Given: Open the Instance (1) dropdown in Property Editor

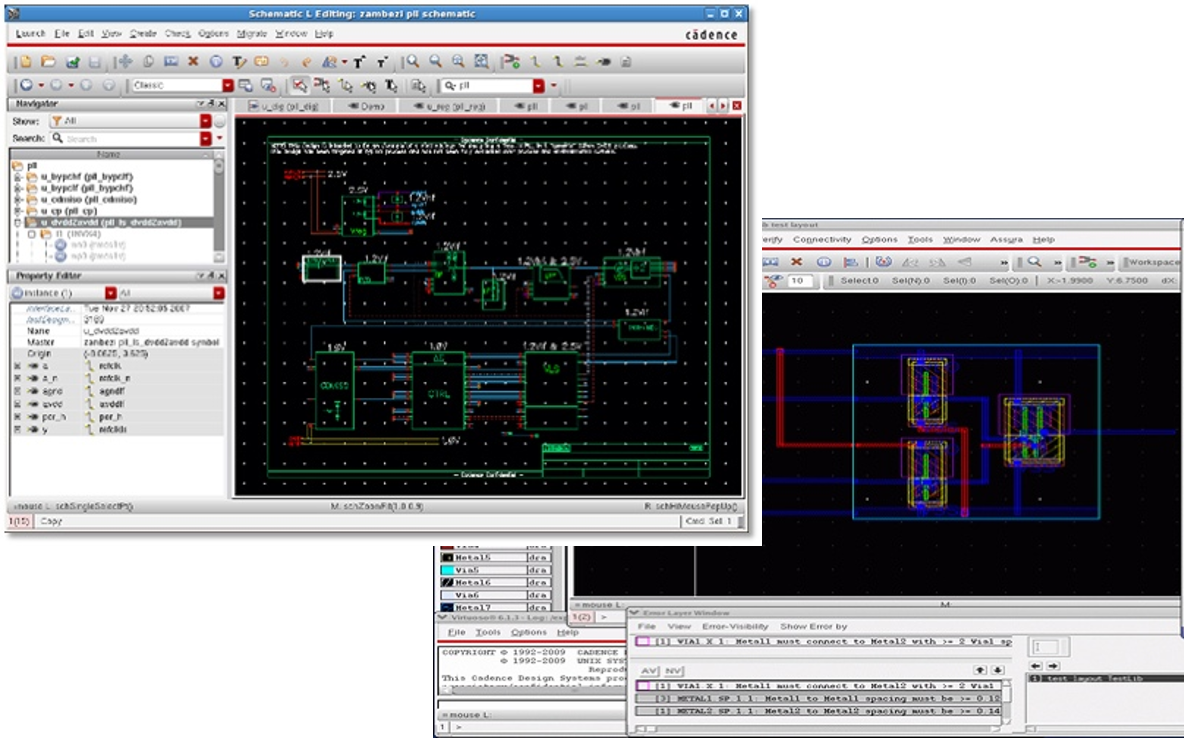Looking at the screenshot, I should tap(110, 293).
